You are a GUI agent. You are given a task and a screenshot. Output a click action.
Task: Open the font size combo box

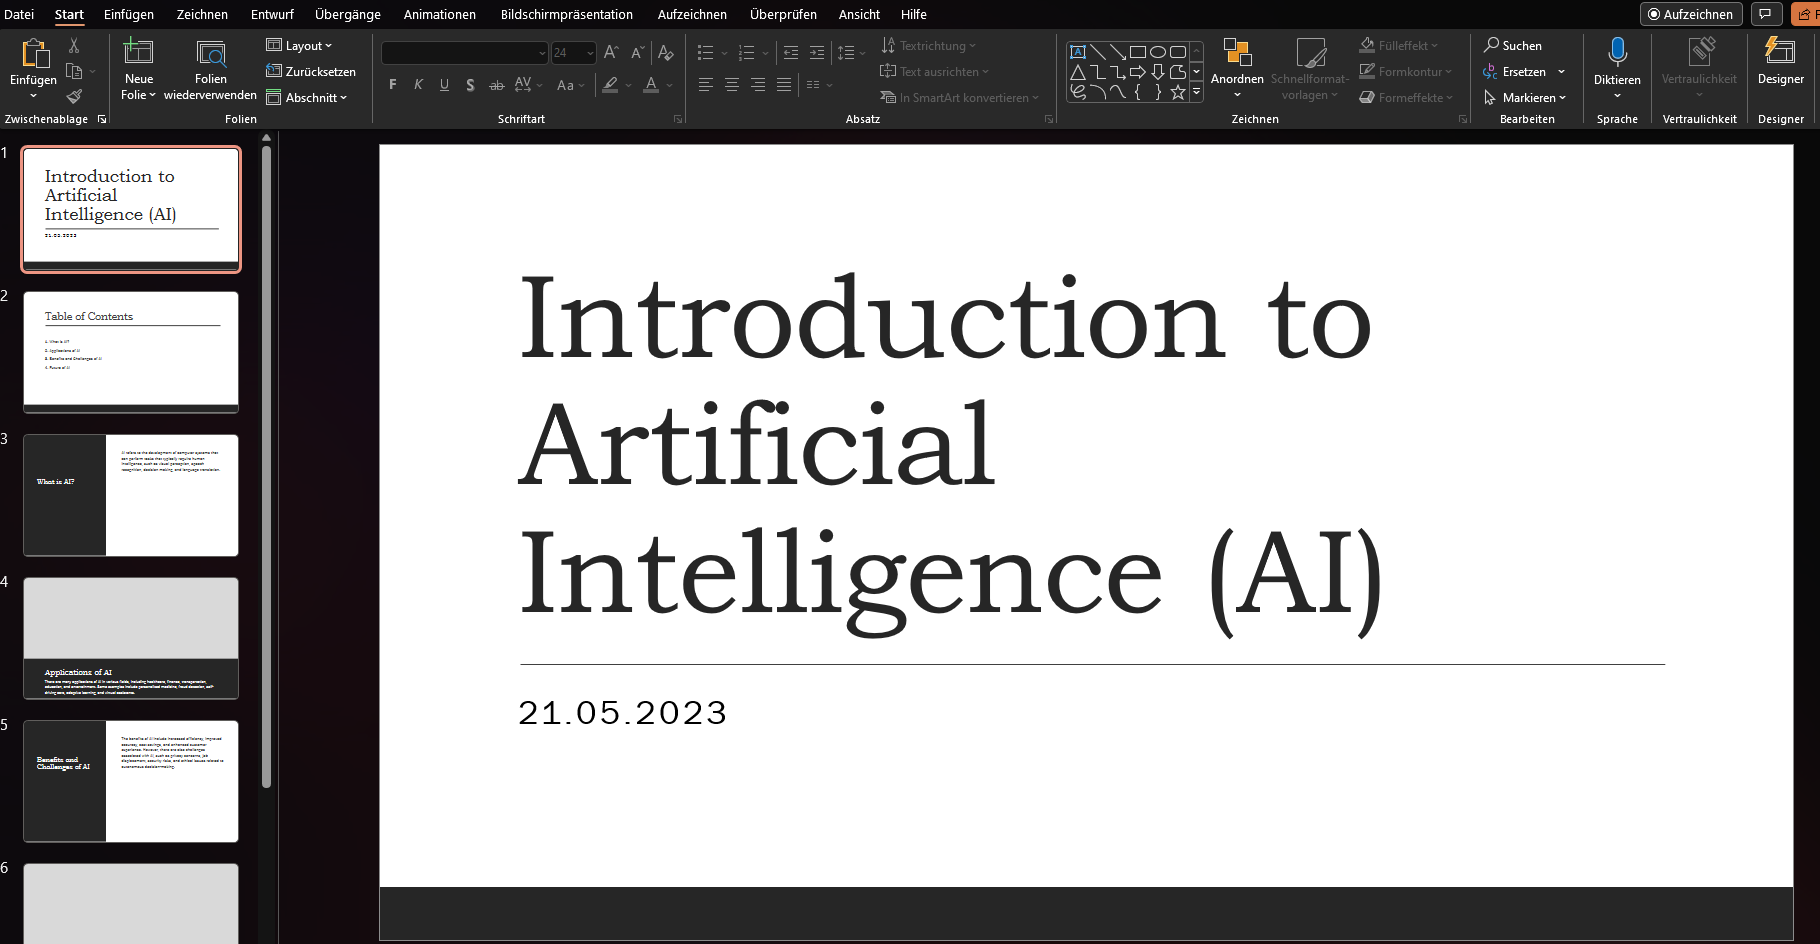pos(573,53)
